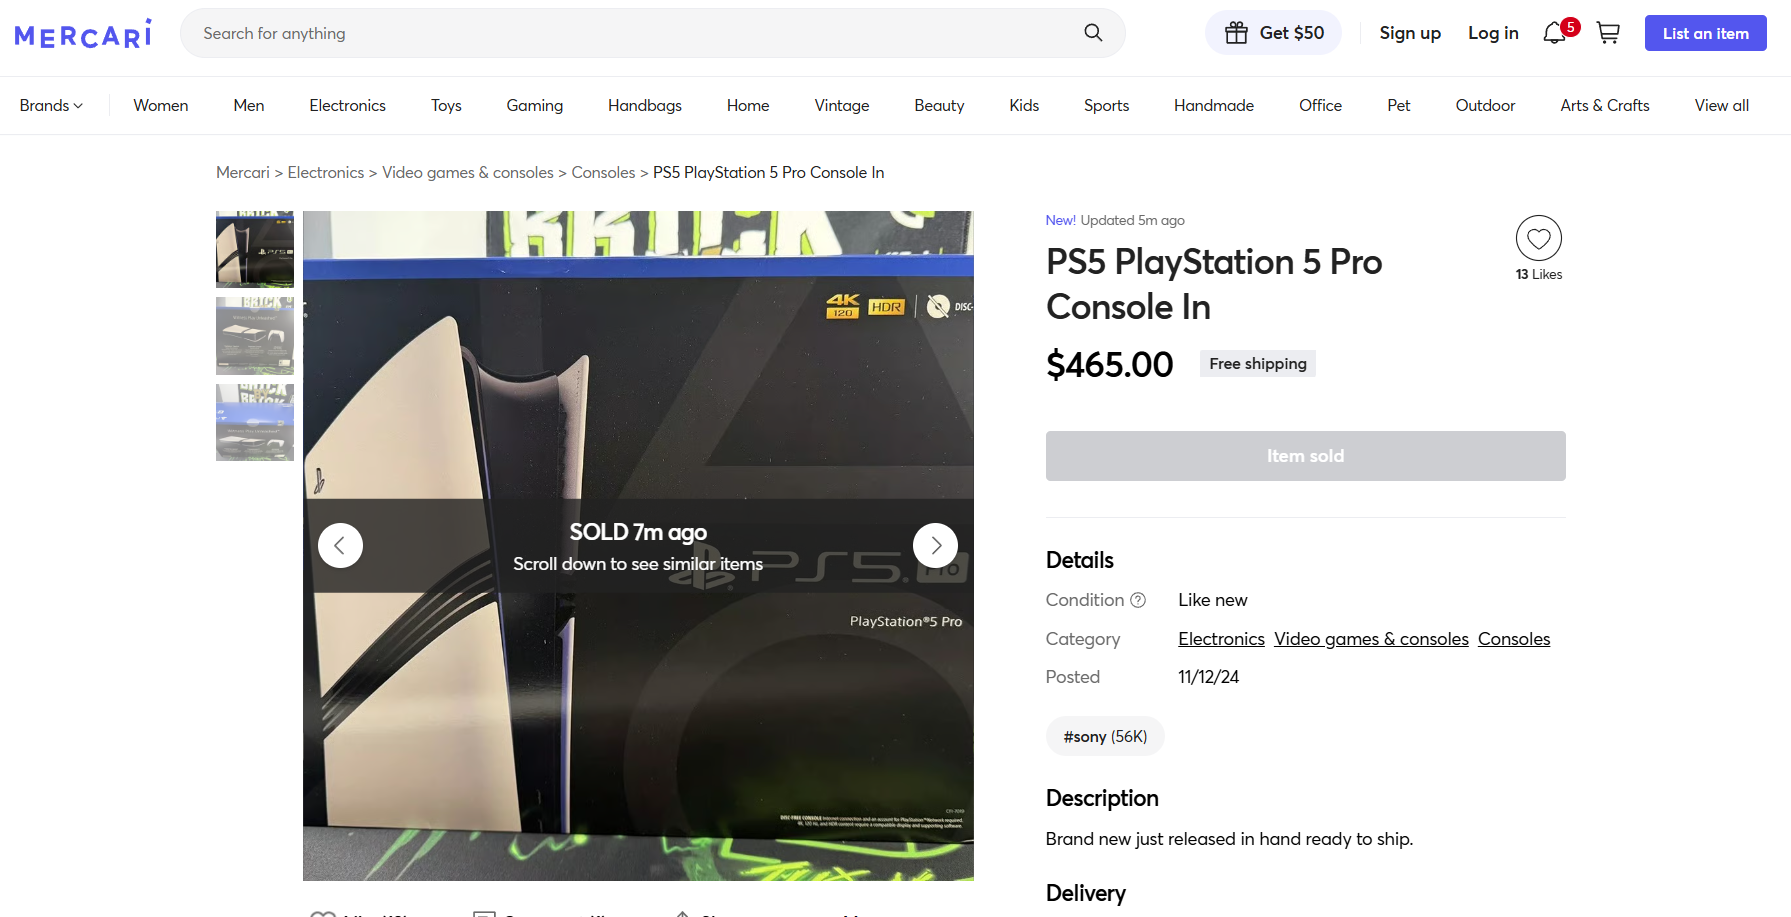
Task: Click the #sony hashtag chip
Action: [1105, 736]
